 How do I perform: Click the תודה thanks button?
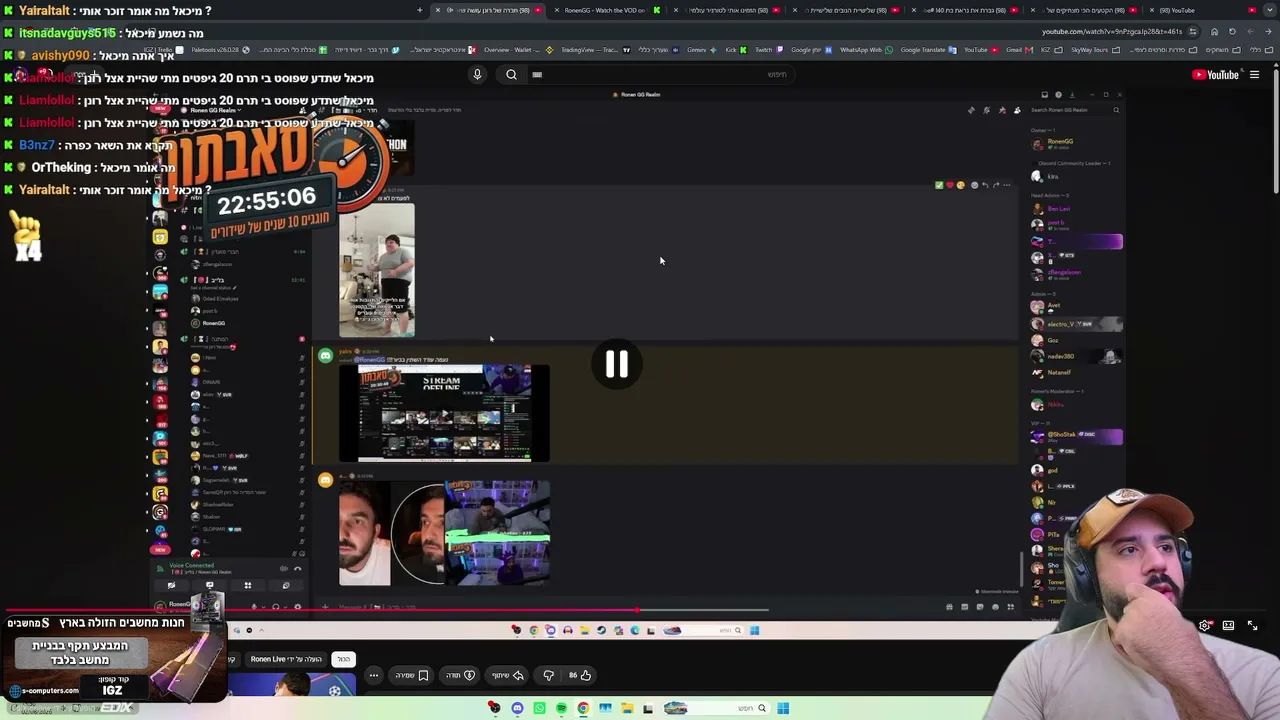[x=461, y=675]
